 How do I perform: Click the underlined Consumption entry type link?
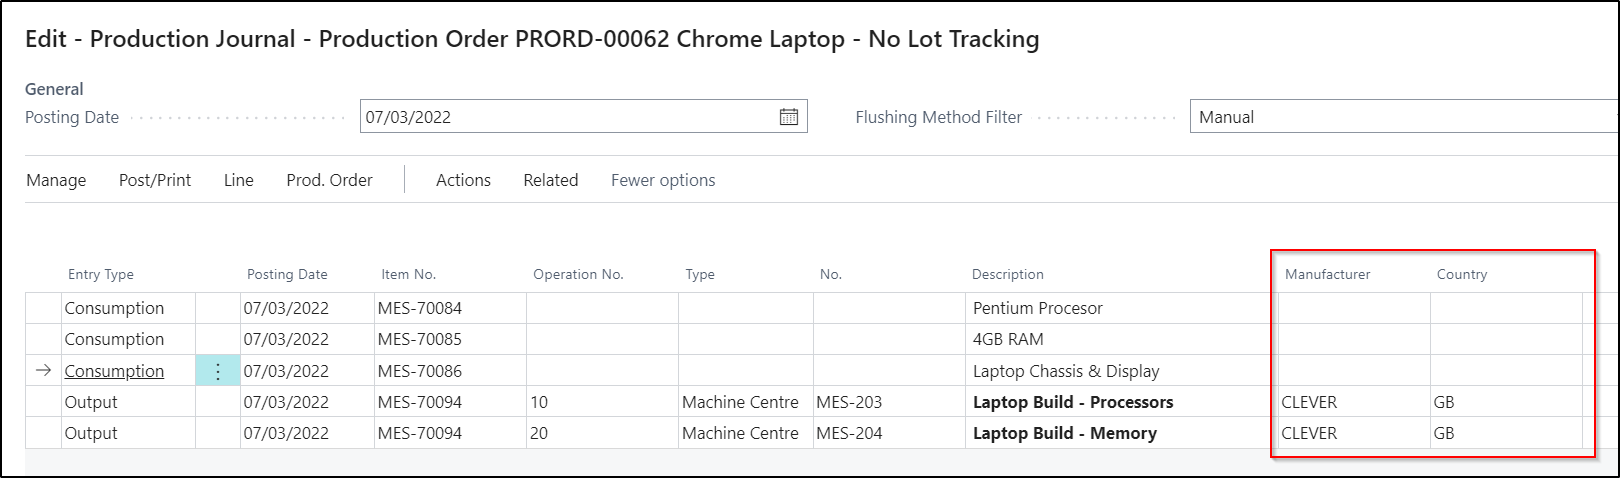(114, 371)
